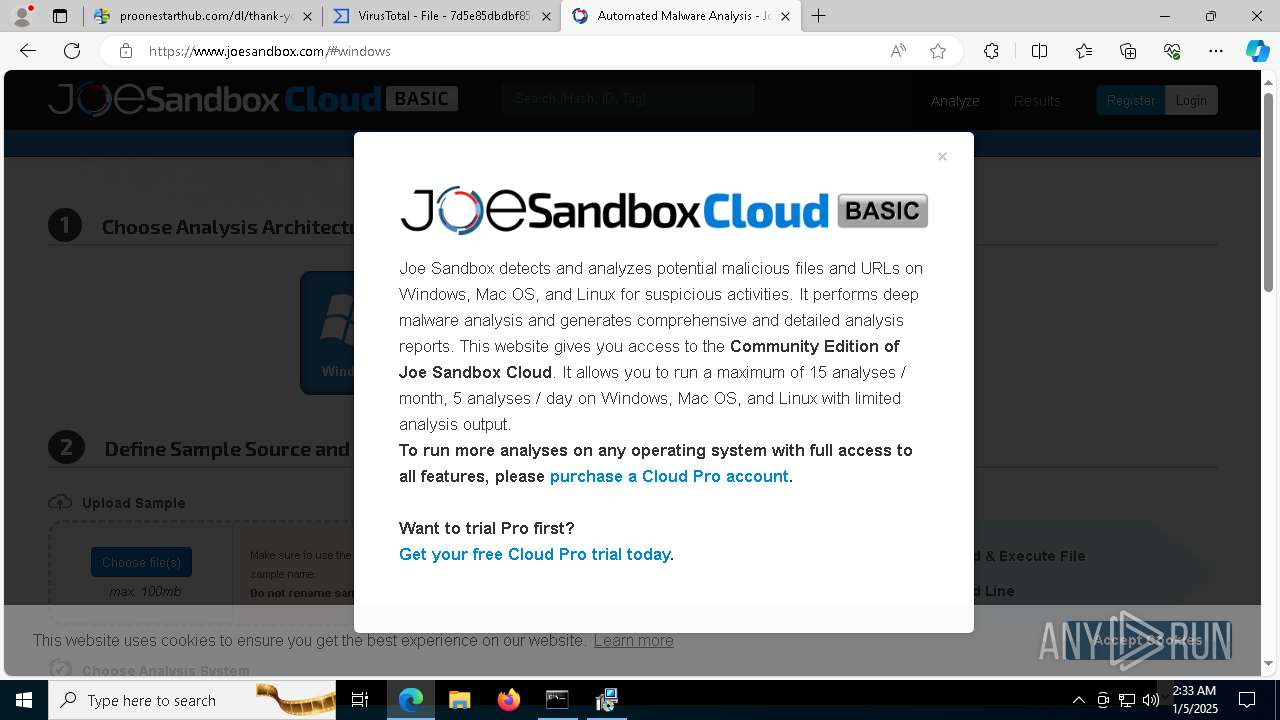Image resolution: width=1280 pixels, height=720 pixels.
Task: Open volume control in tray
Action: 1151,700
